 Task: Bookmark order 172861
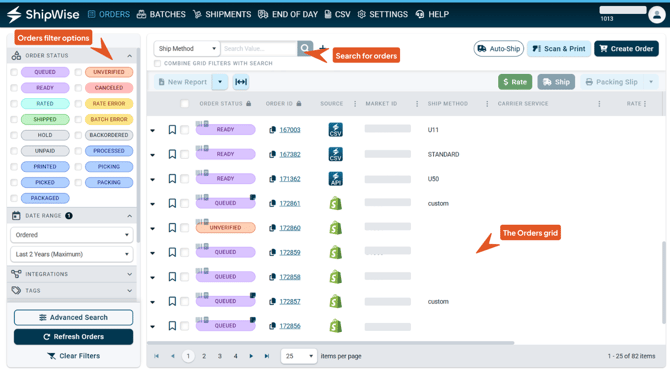(172, 203)
